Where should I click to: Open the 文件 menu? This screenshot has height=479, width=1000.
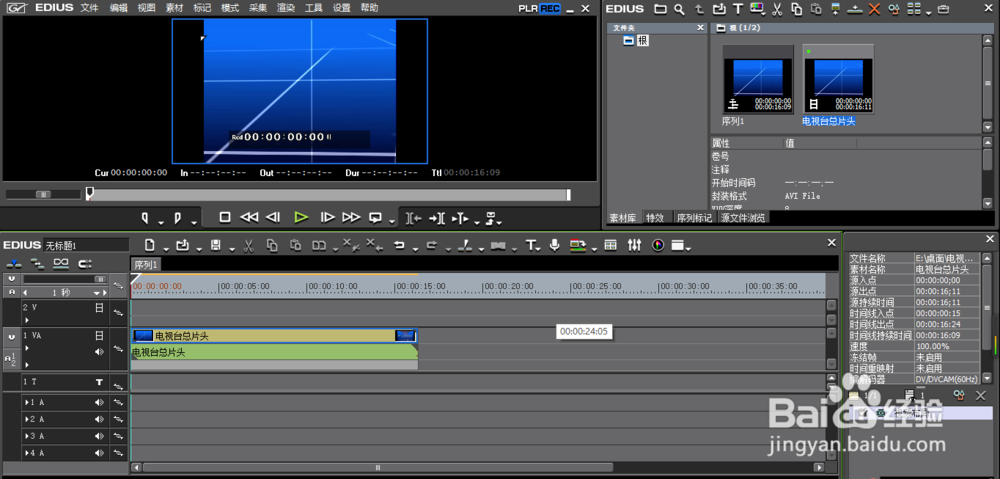coord(89,8)
